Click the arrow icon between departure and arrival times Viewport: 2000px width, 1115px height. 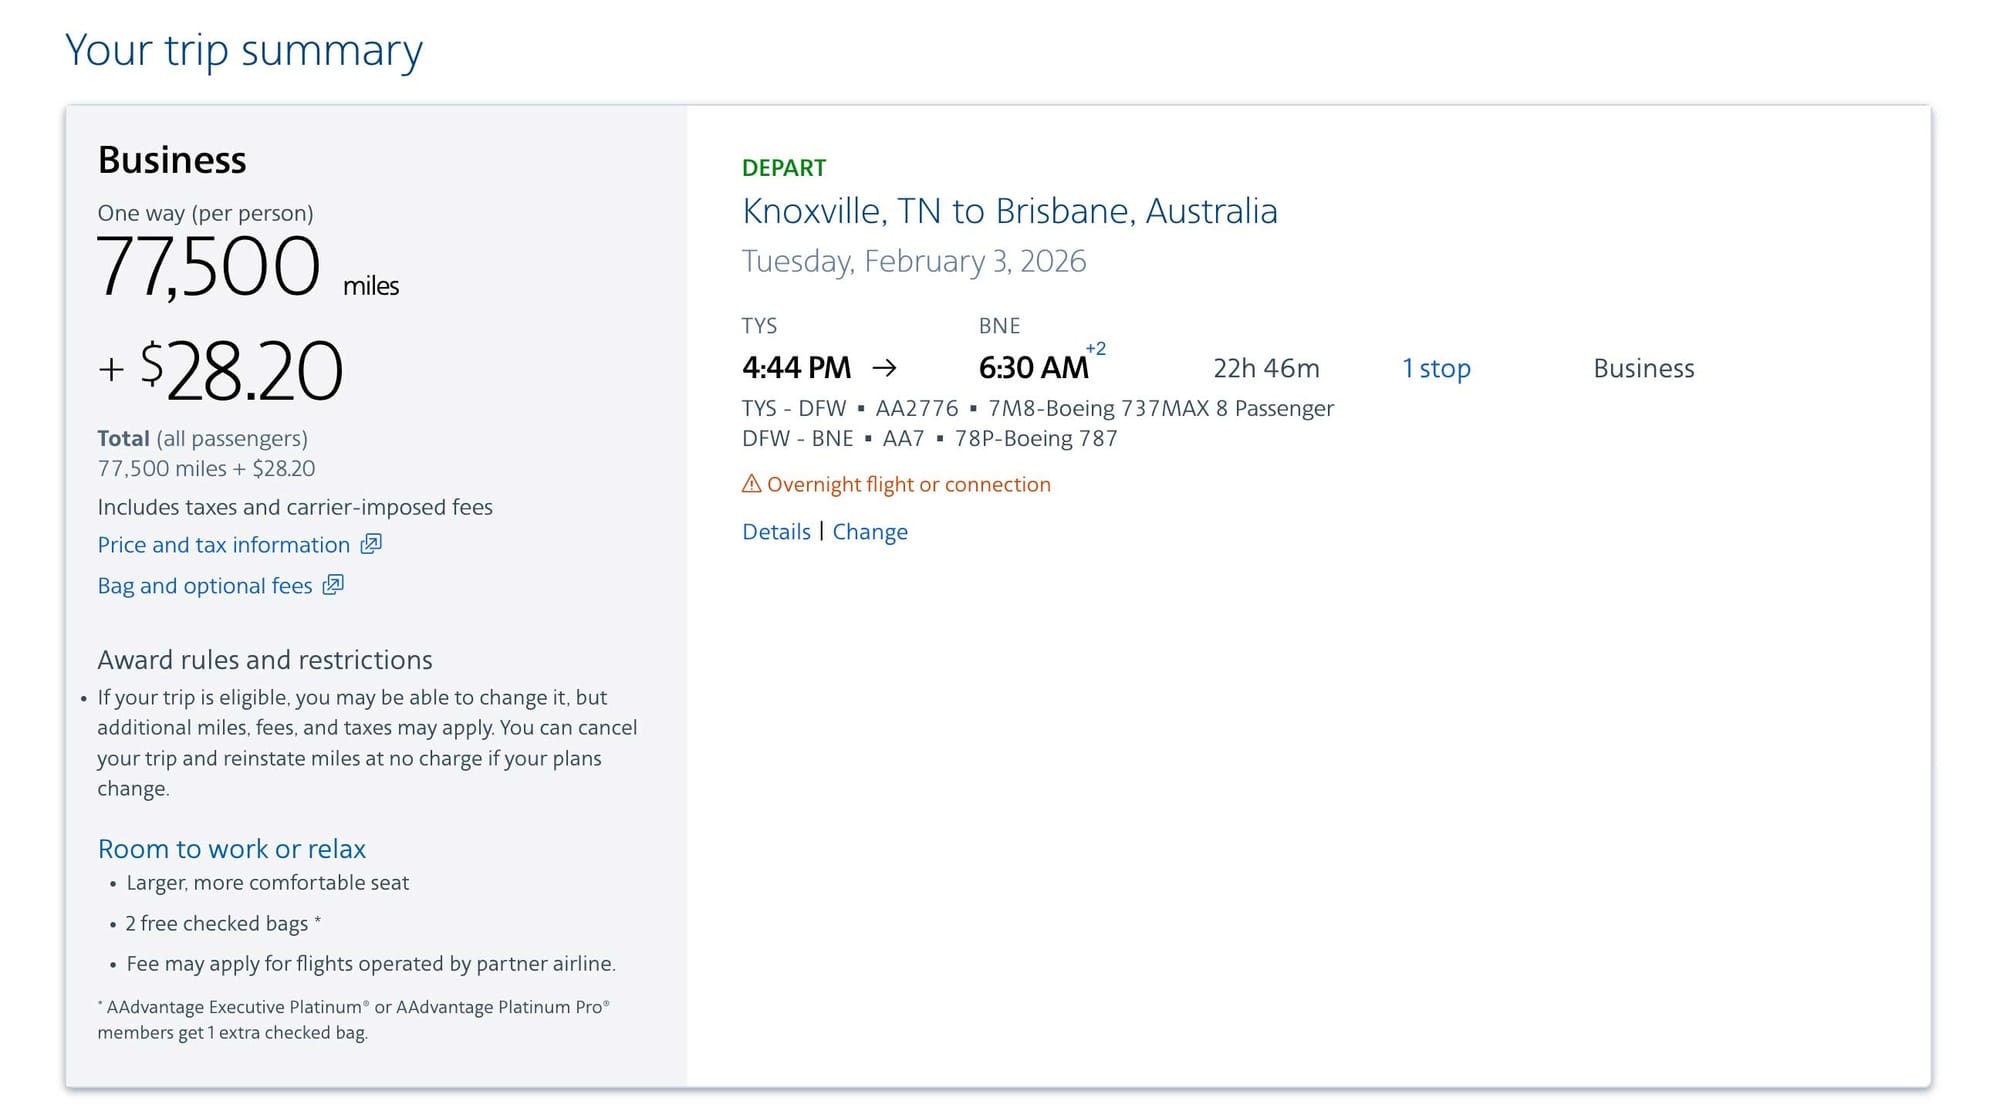point(884,368)
